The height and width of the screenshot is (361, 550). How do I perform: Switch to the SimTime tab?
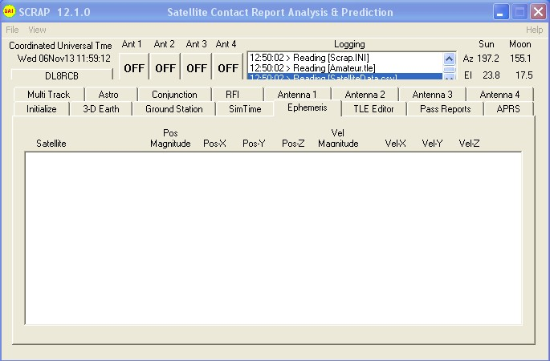(x=245, y=109)
